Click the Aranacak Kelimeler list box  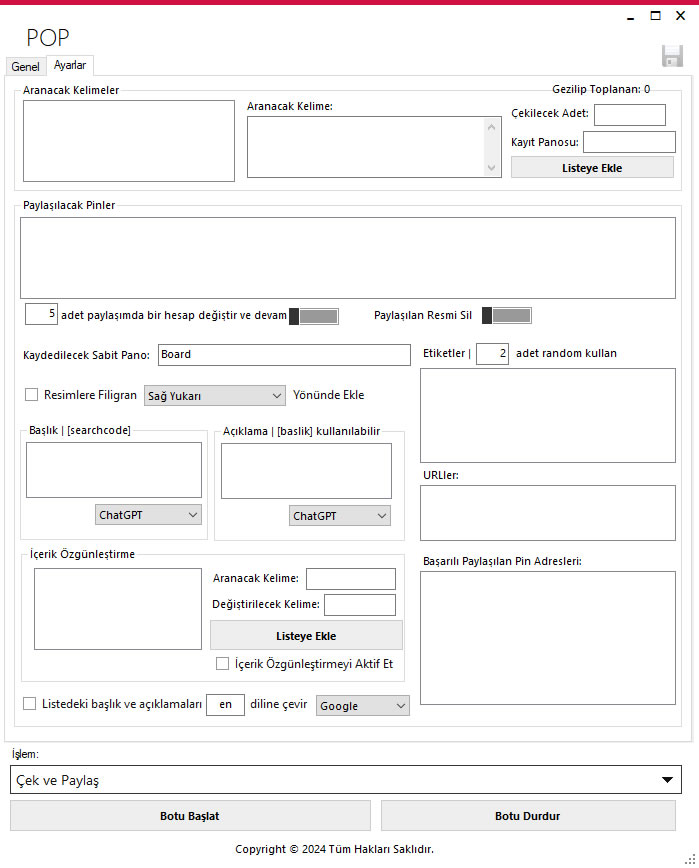[129, 141]
